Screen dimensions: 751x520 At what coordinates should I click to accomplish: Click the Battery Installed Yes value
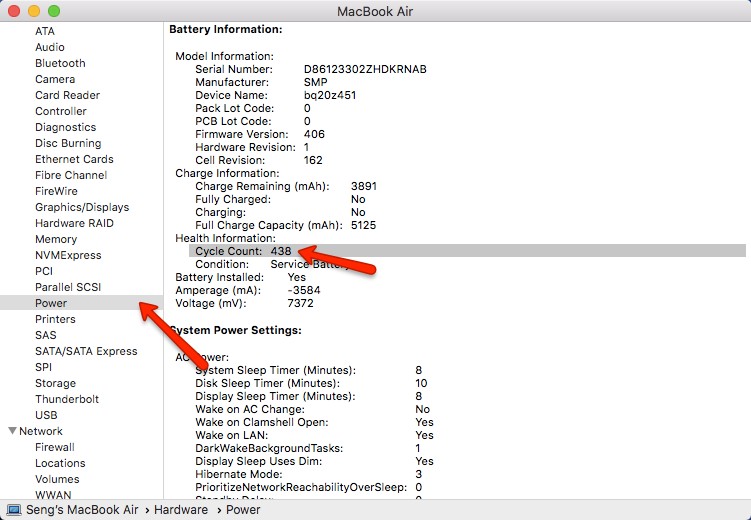pos(296,277)
